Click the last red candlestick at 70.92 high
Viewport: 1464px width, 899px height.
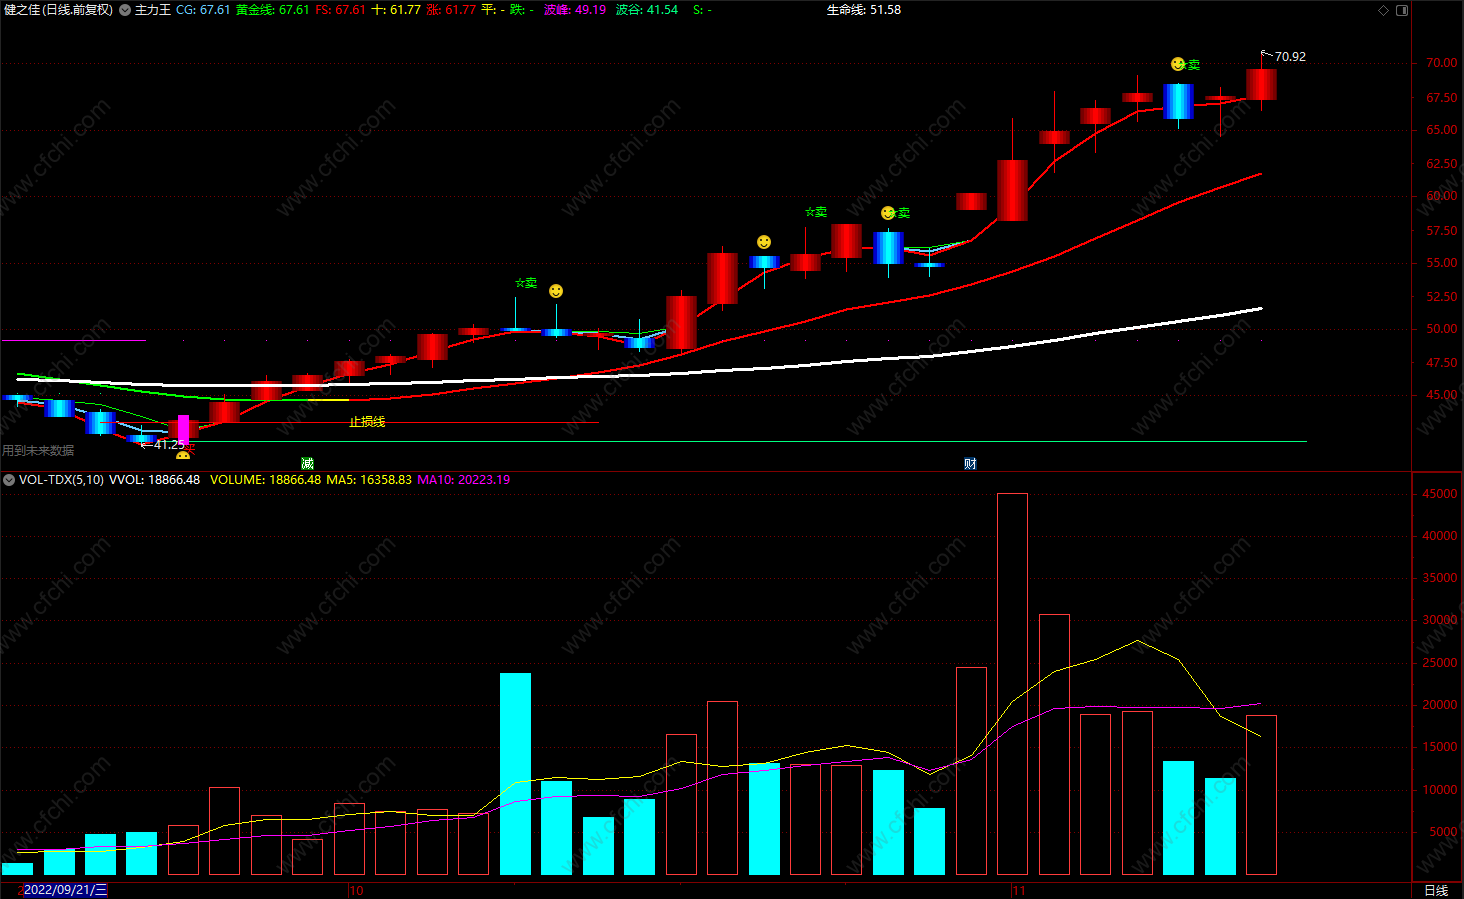1261,84
